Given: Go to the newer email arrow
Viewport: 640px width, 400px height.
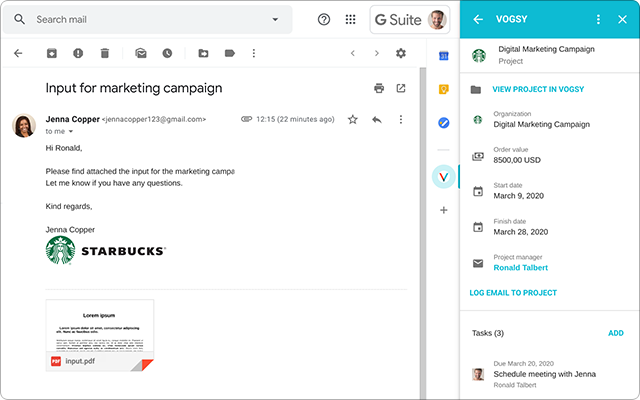Looking at the screenshot, I should point(353,53).
